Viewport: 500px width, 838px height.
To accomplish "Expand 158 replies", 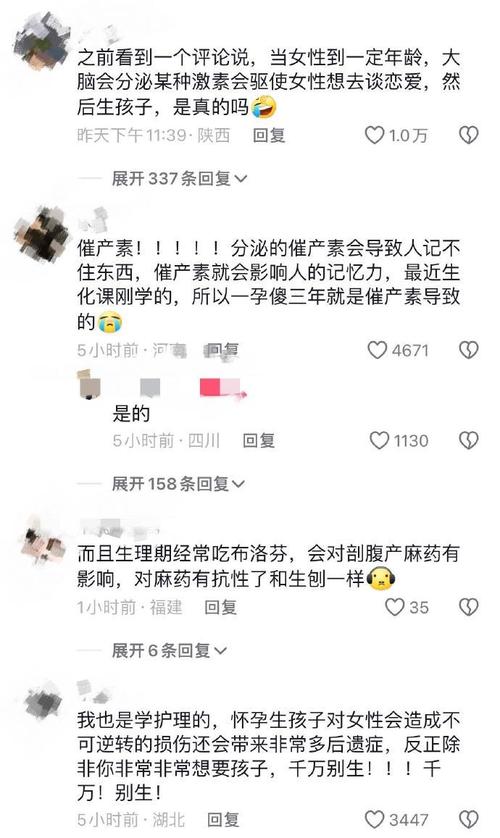I will 178,484.
